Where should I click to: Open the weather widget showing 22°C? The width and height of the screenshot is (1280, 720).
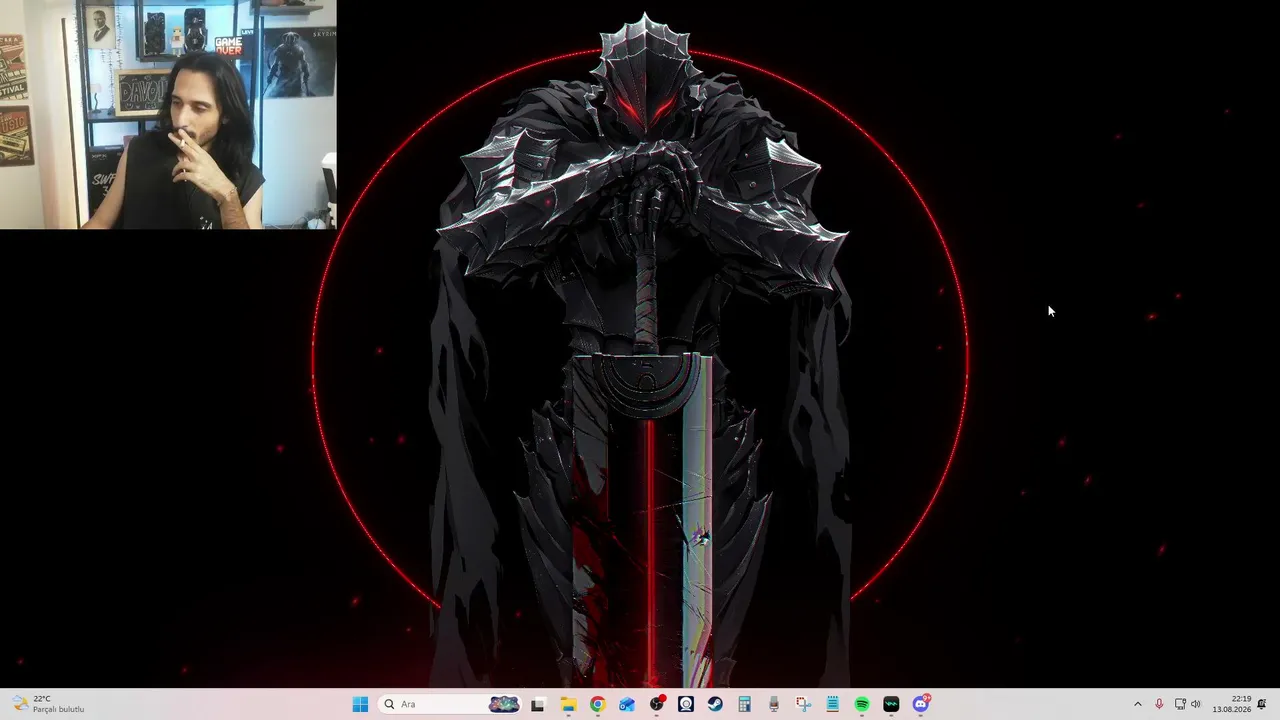click(x=48, y=704)
